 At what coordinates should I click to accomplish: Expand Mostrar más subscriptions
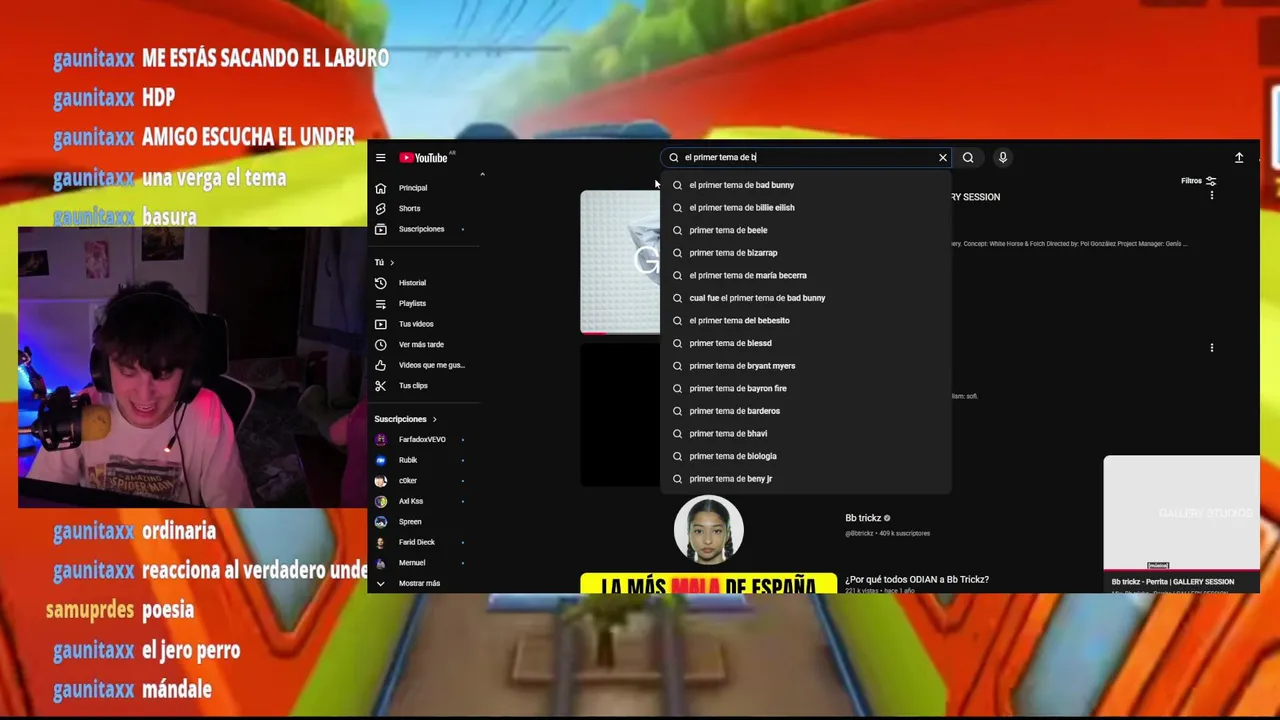418,583
